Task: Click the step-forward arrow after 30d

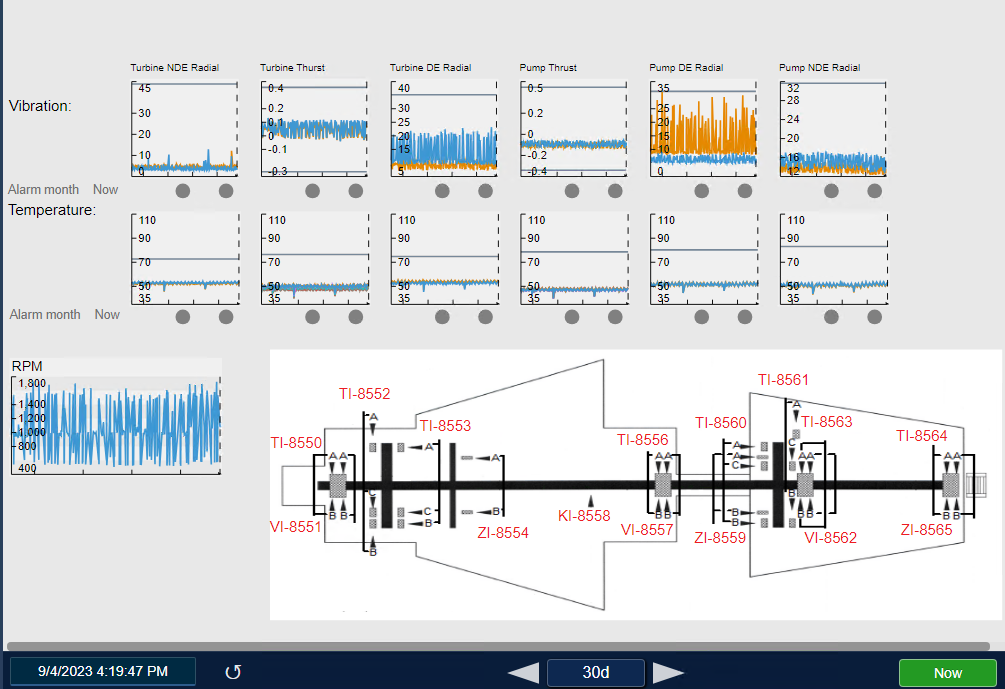Action: pos(669,672)
